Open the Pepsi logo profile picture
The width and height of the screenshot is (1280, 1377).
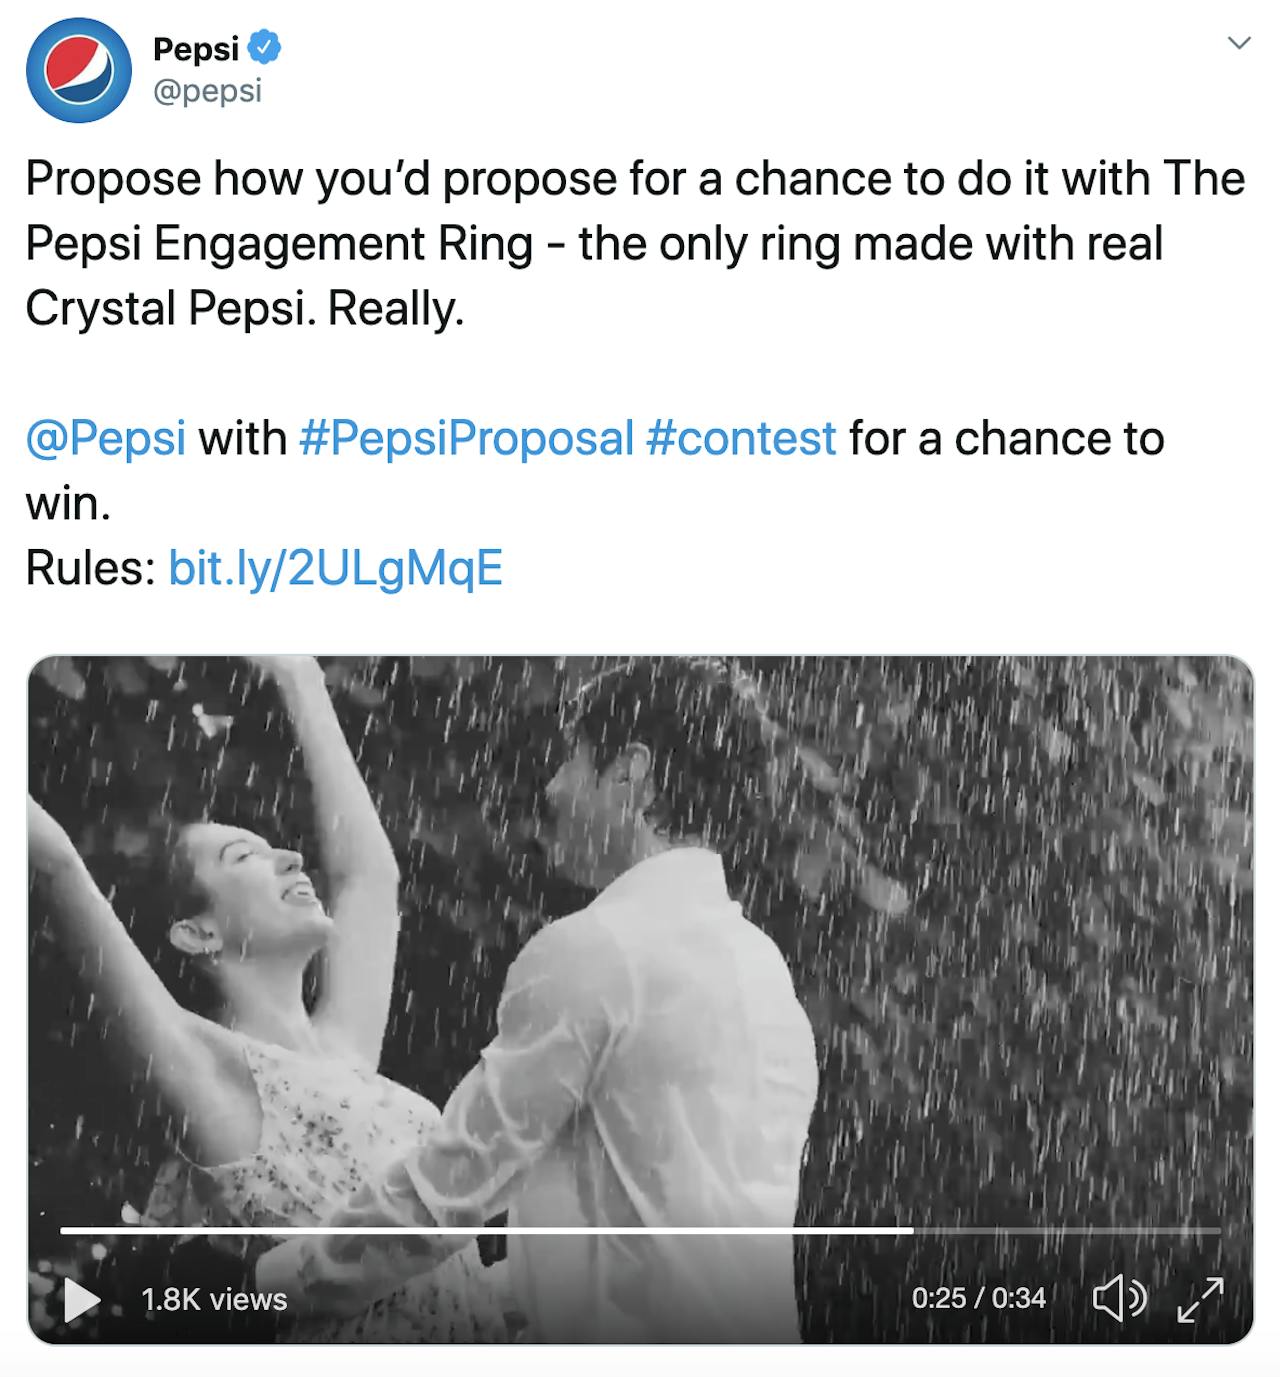(x=78, y=70)
